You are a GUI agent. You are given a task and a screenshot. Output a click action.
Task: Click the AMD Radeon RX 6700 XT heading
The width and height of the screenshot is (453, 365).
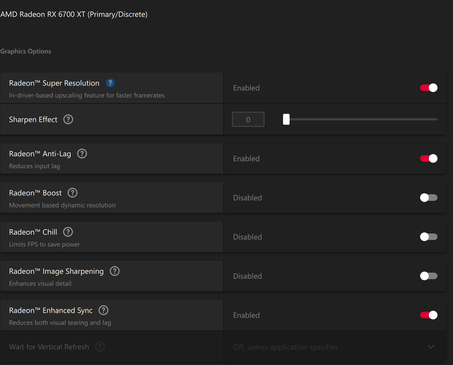74,14
